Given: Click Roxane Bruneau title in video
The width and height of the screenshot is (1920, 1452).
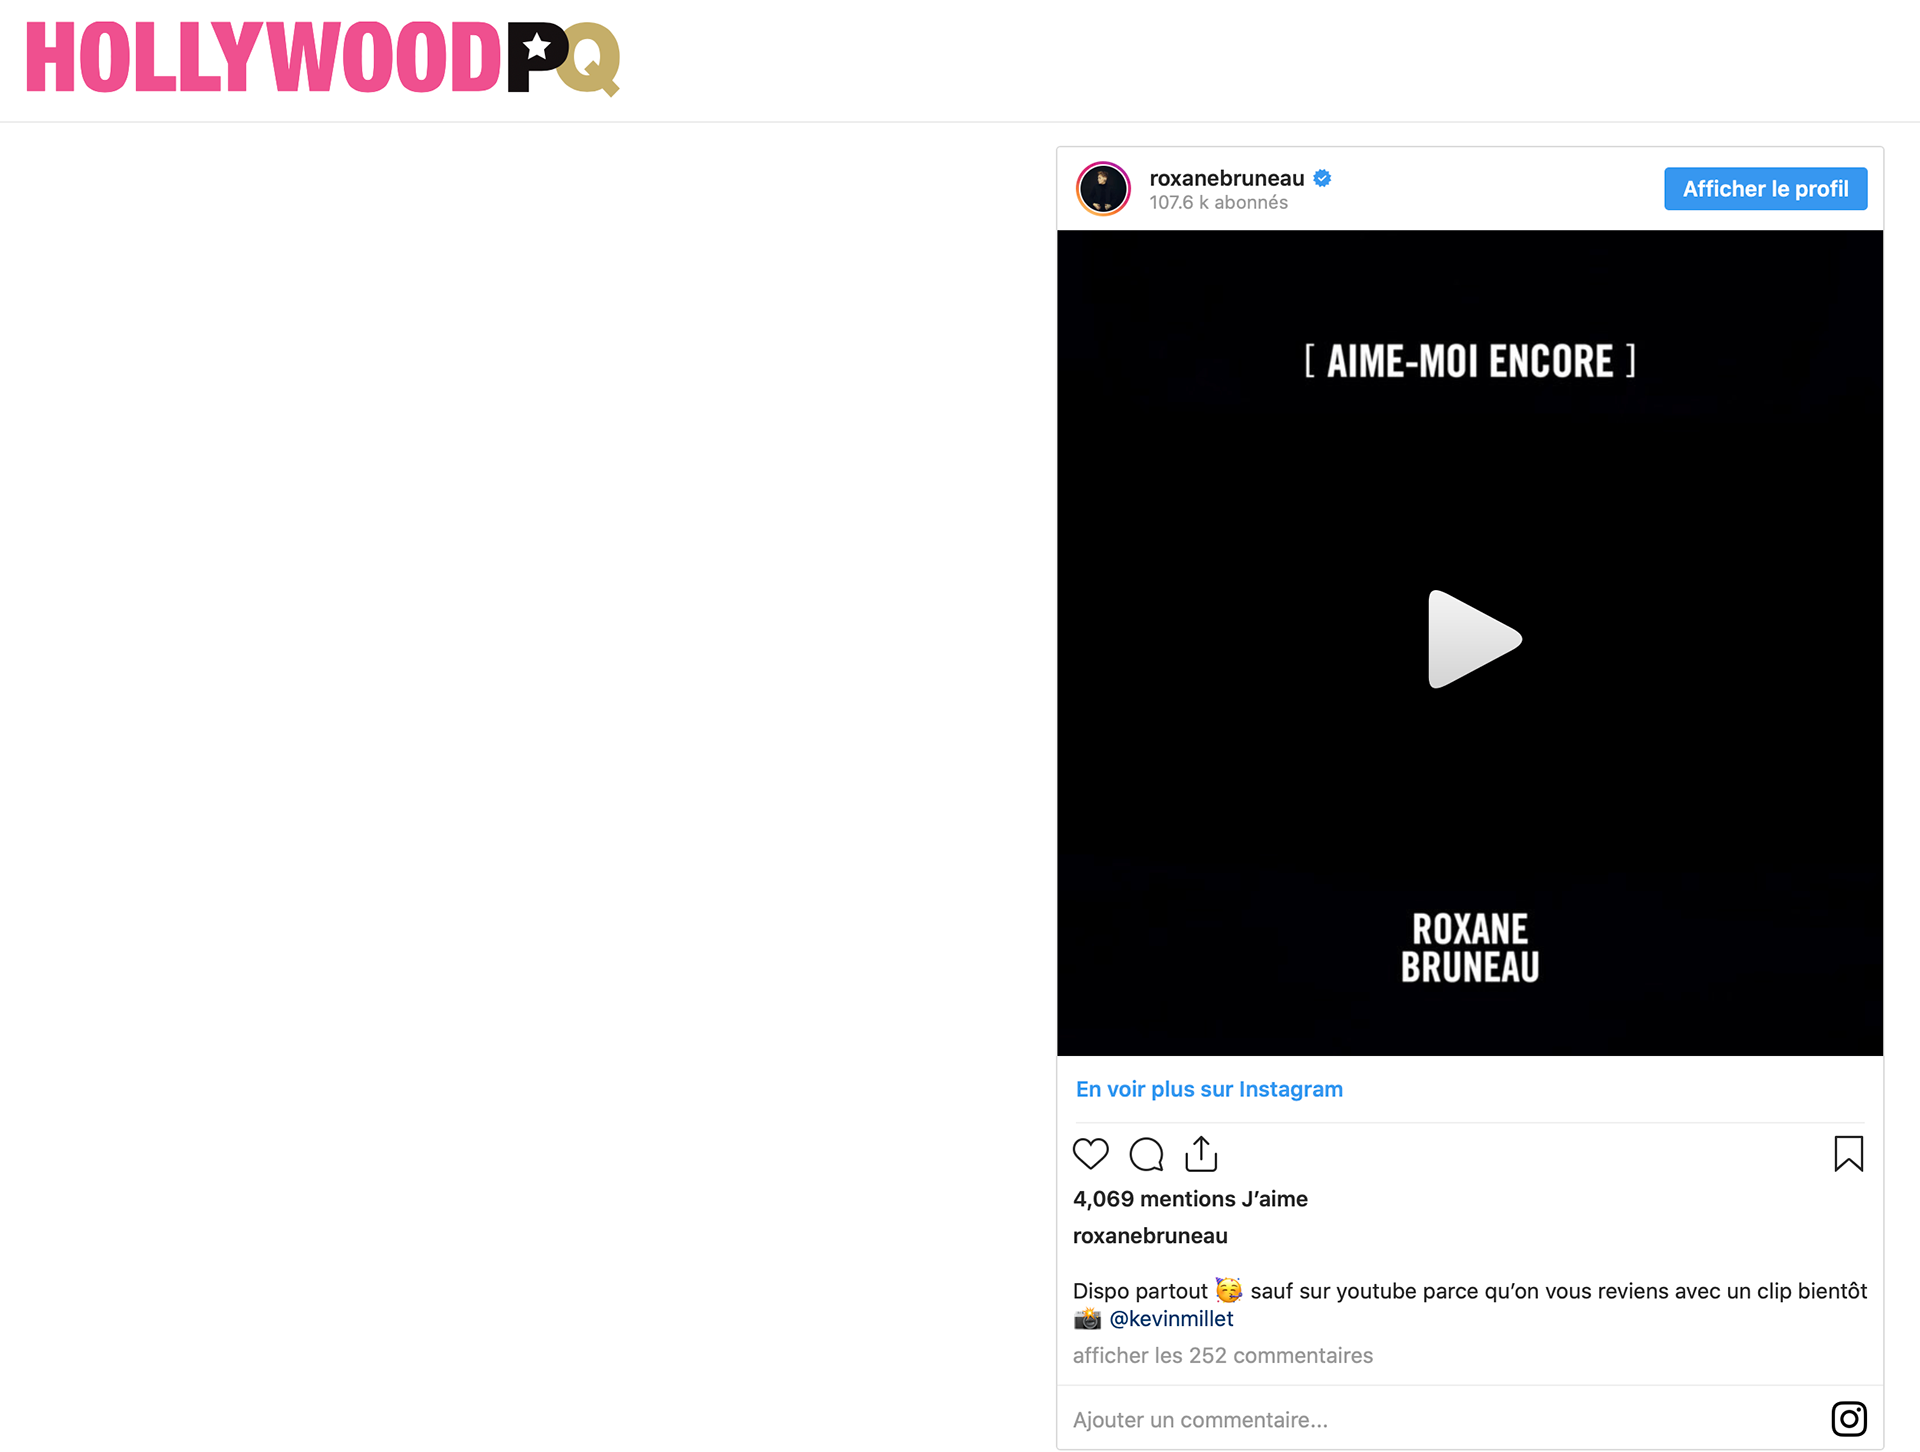Looking at the screenshot, I should pos(1469,947).
